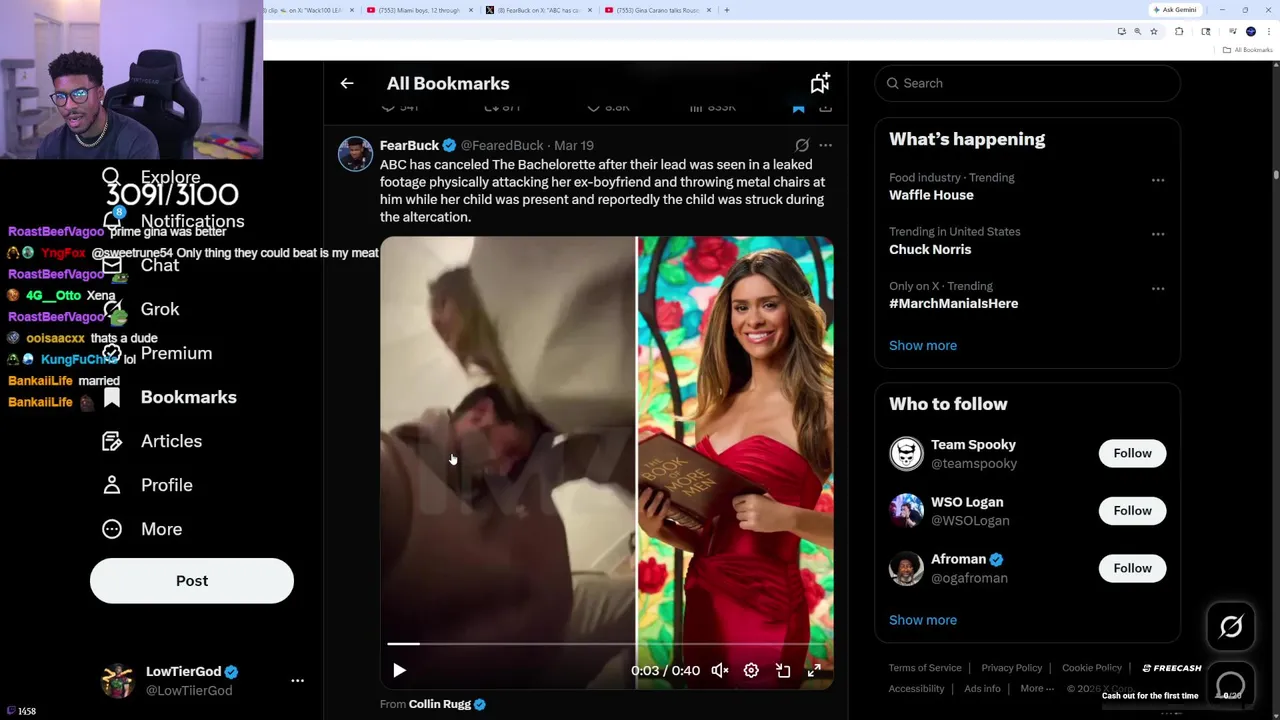This screenshot has width=1280, height=720.
Task: Open FearBuck's profile avatar
Action: (x=355, y=154)
